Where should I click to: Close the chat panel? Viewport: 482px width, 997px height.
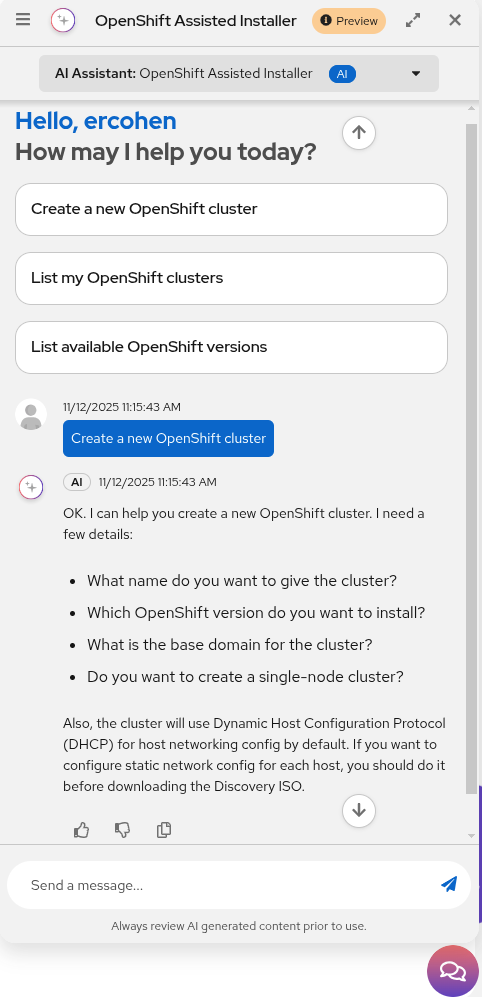coord(455,20)
